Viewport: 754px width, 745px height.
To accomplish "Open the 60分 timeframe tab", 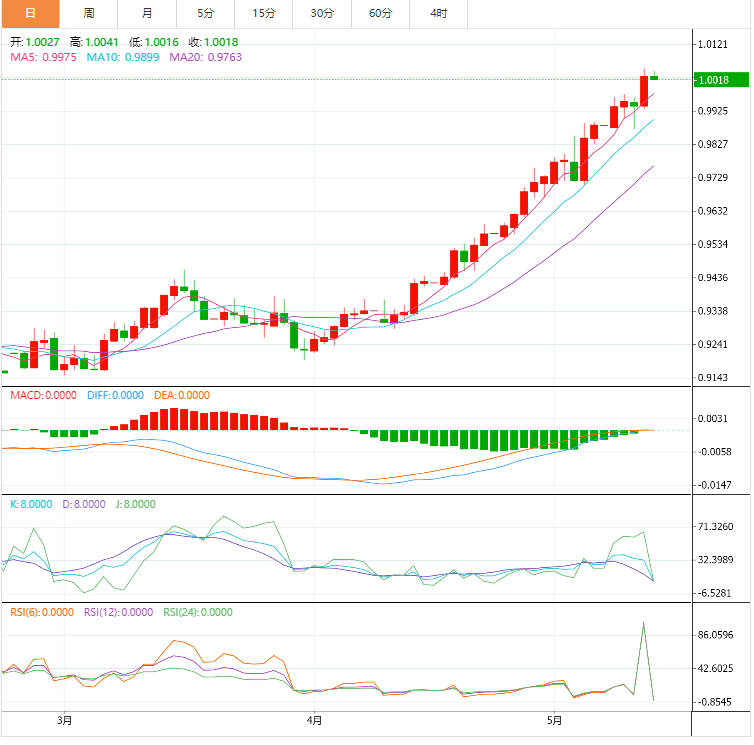I will pyautogui.click(x=381, y=13).
